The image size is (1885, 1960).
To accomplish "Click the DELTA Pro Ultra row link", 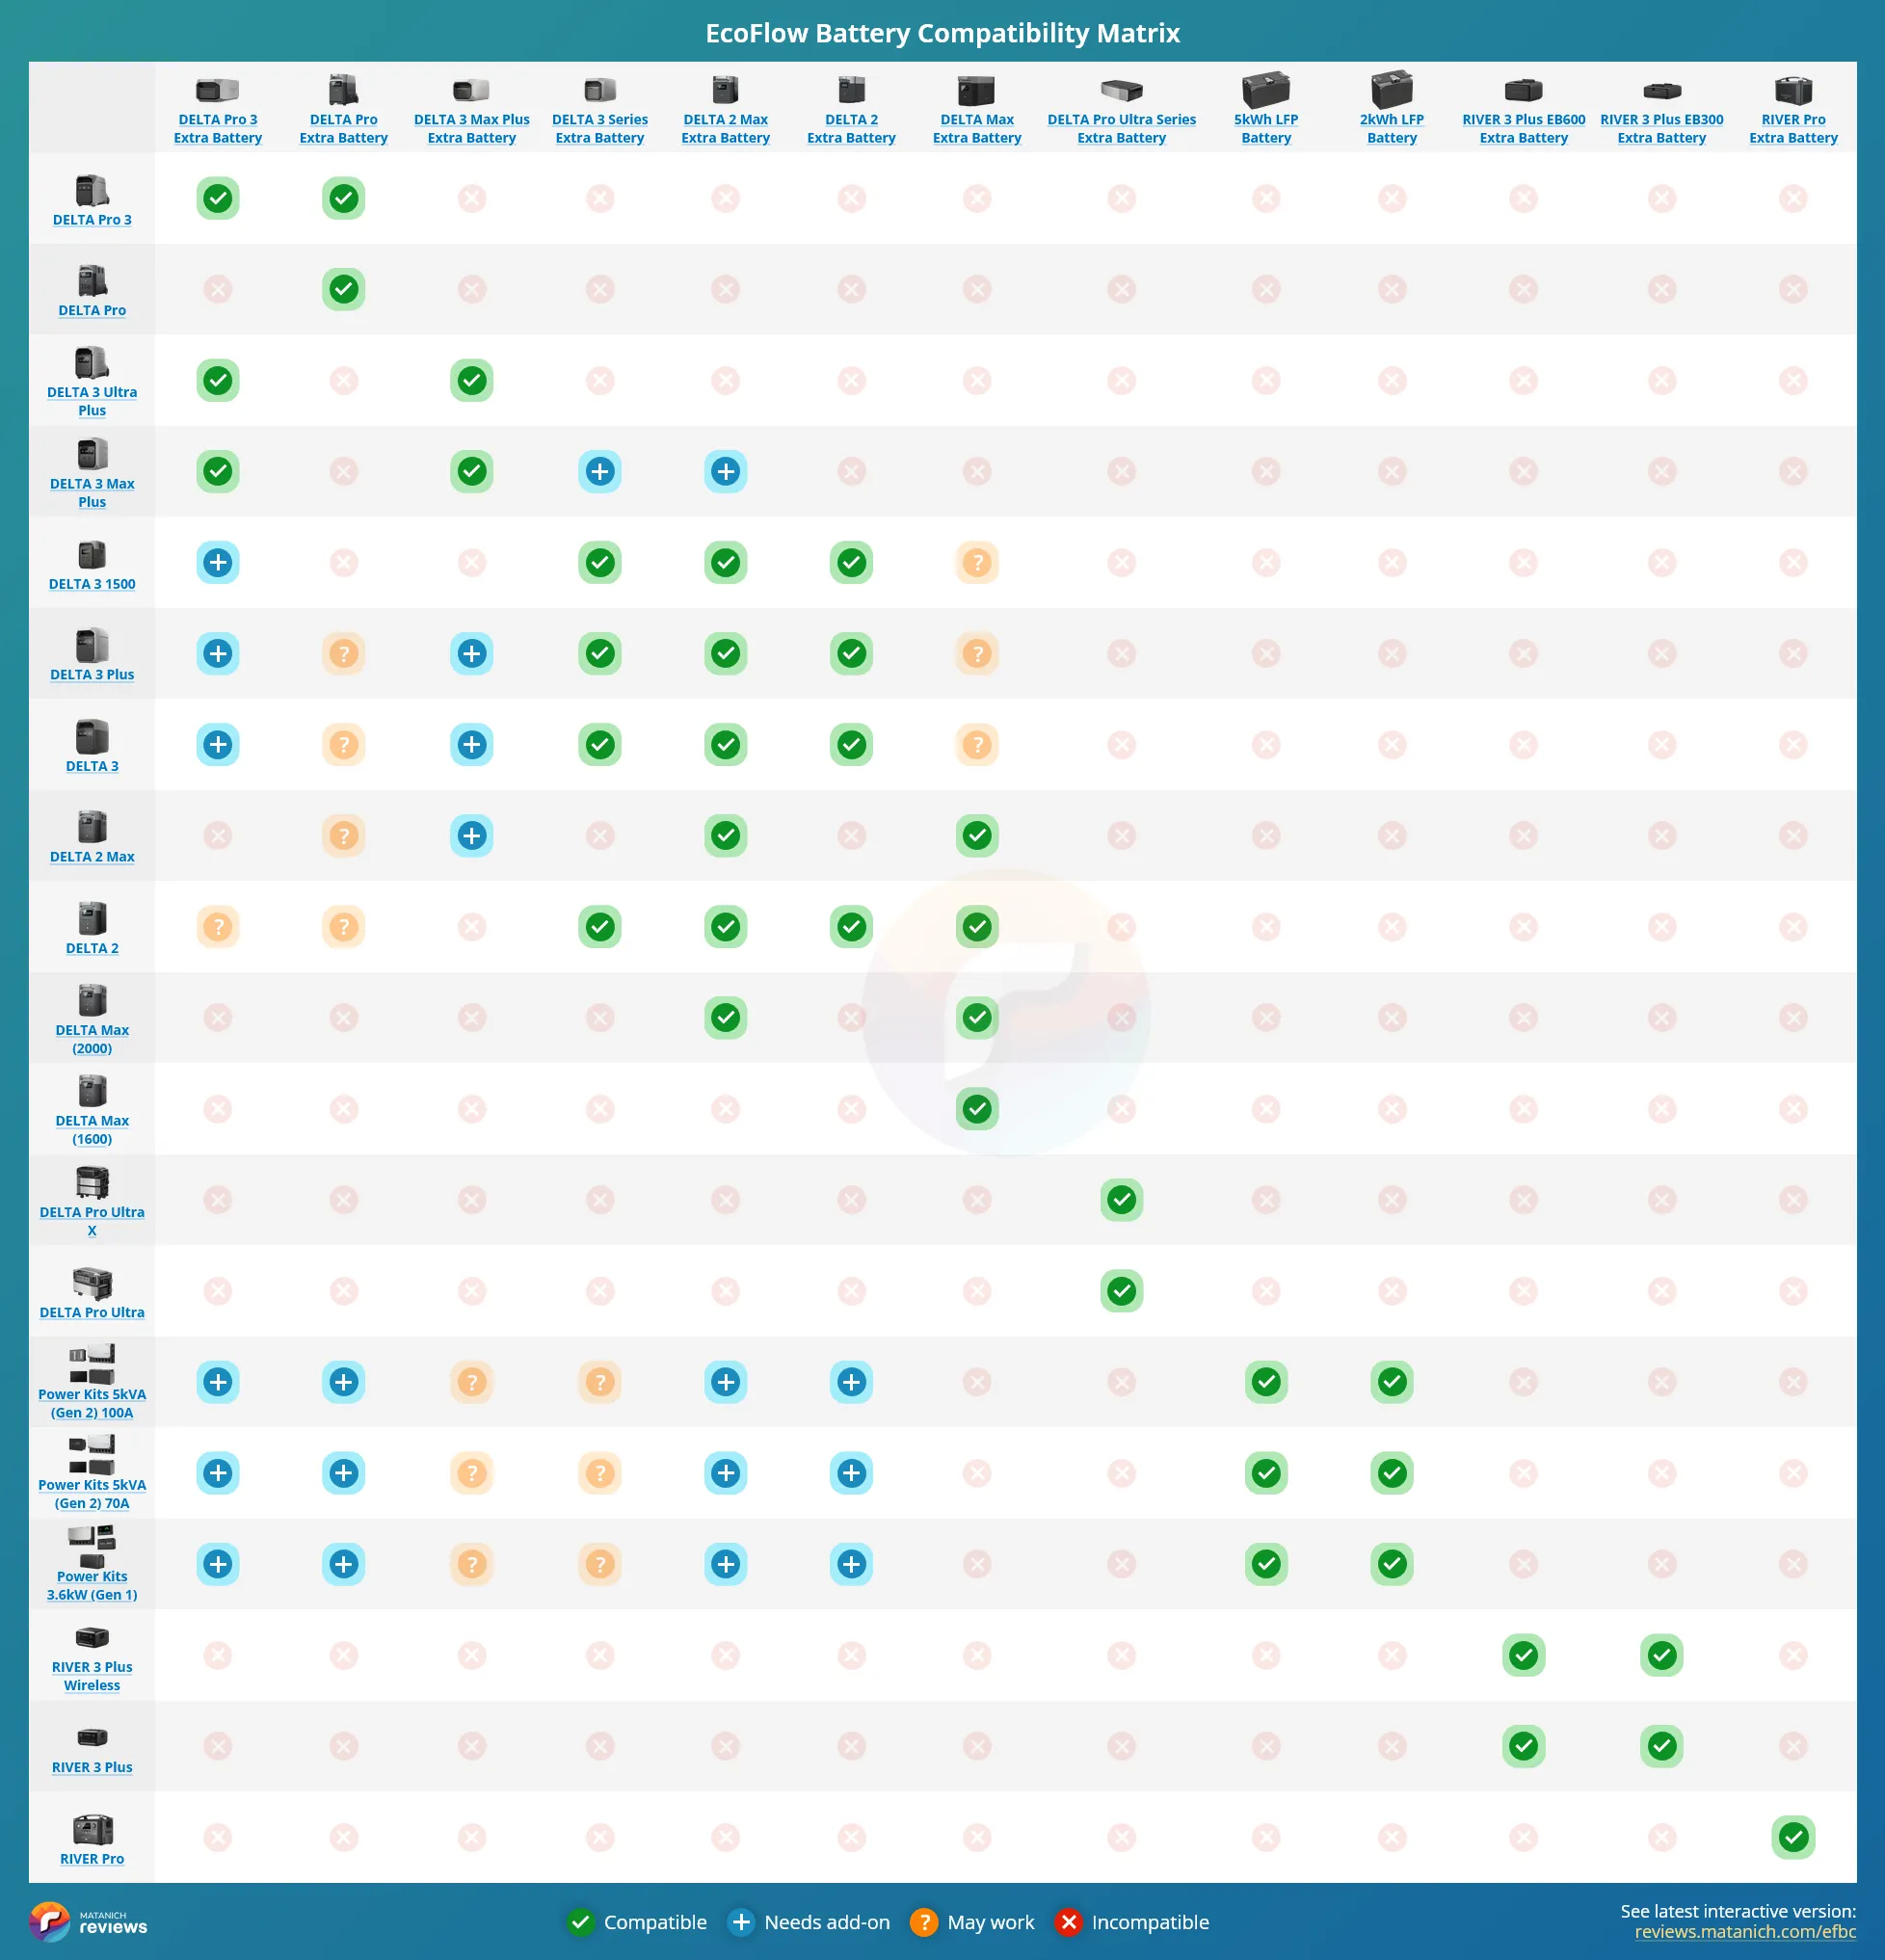I will (x=92, y=1313).
